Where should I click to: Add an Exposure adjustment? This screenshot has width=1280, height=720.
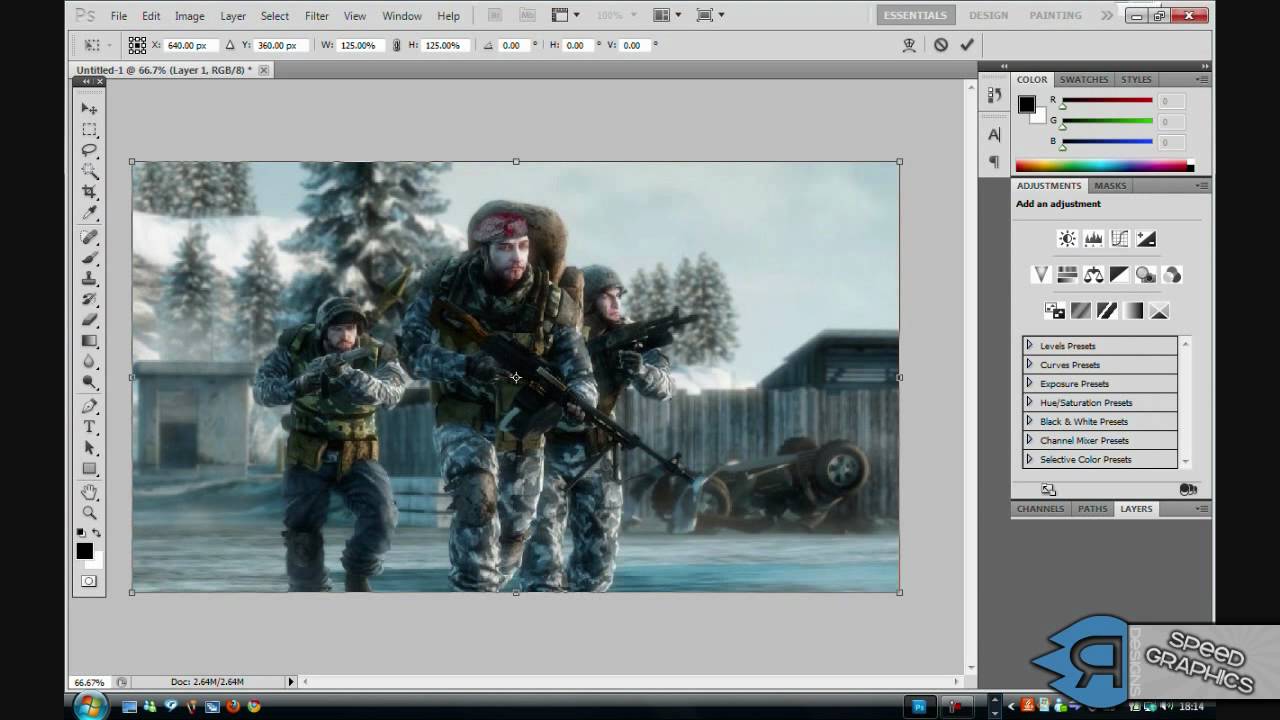1146,239
